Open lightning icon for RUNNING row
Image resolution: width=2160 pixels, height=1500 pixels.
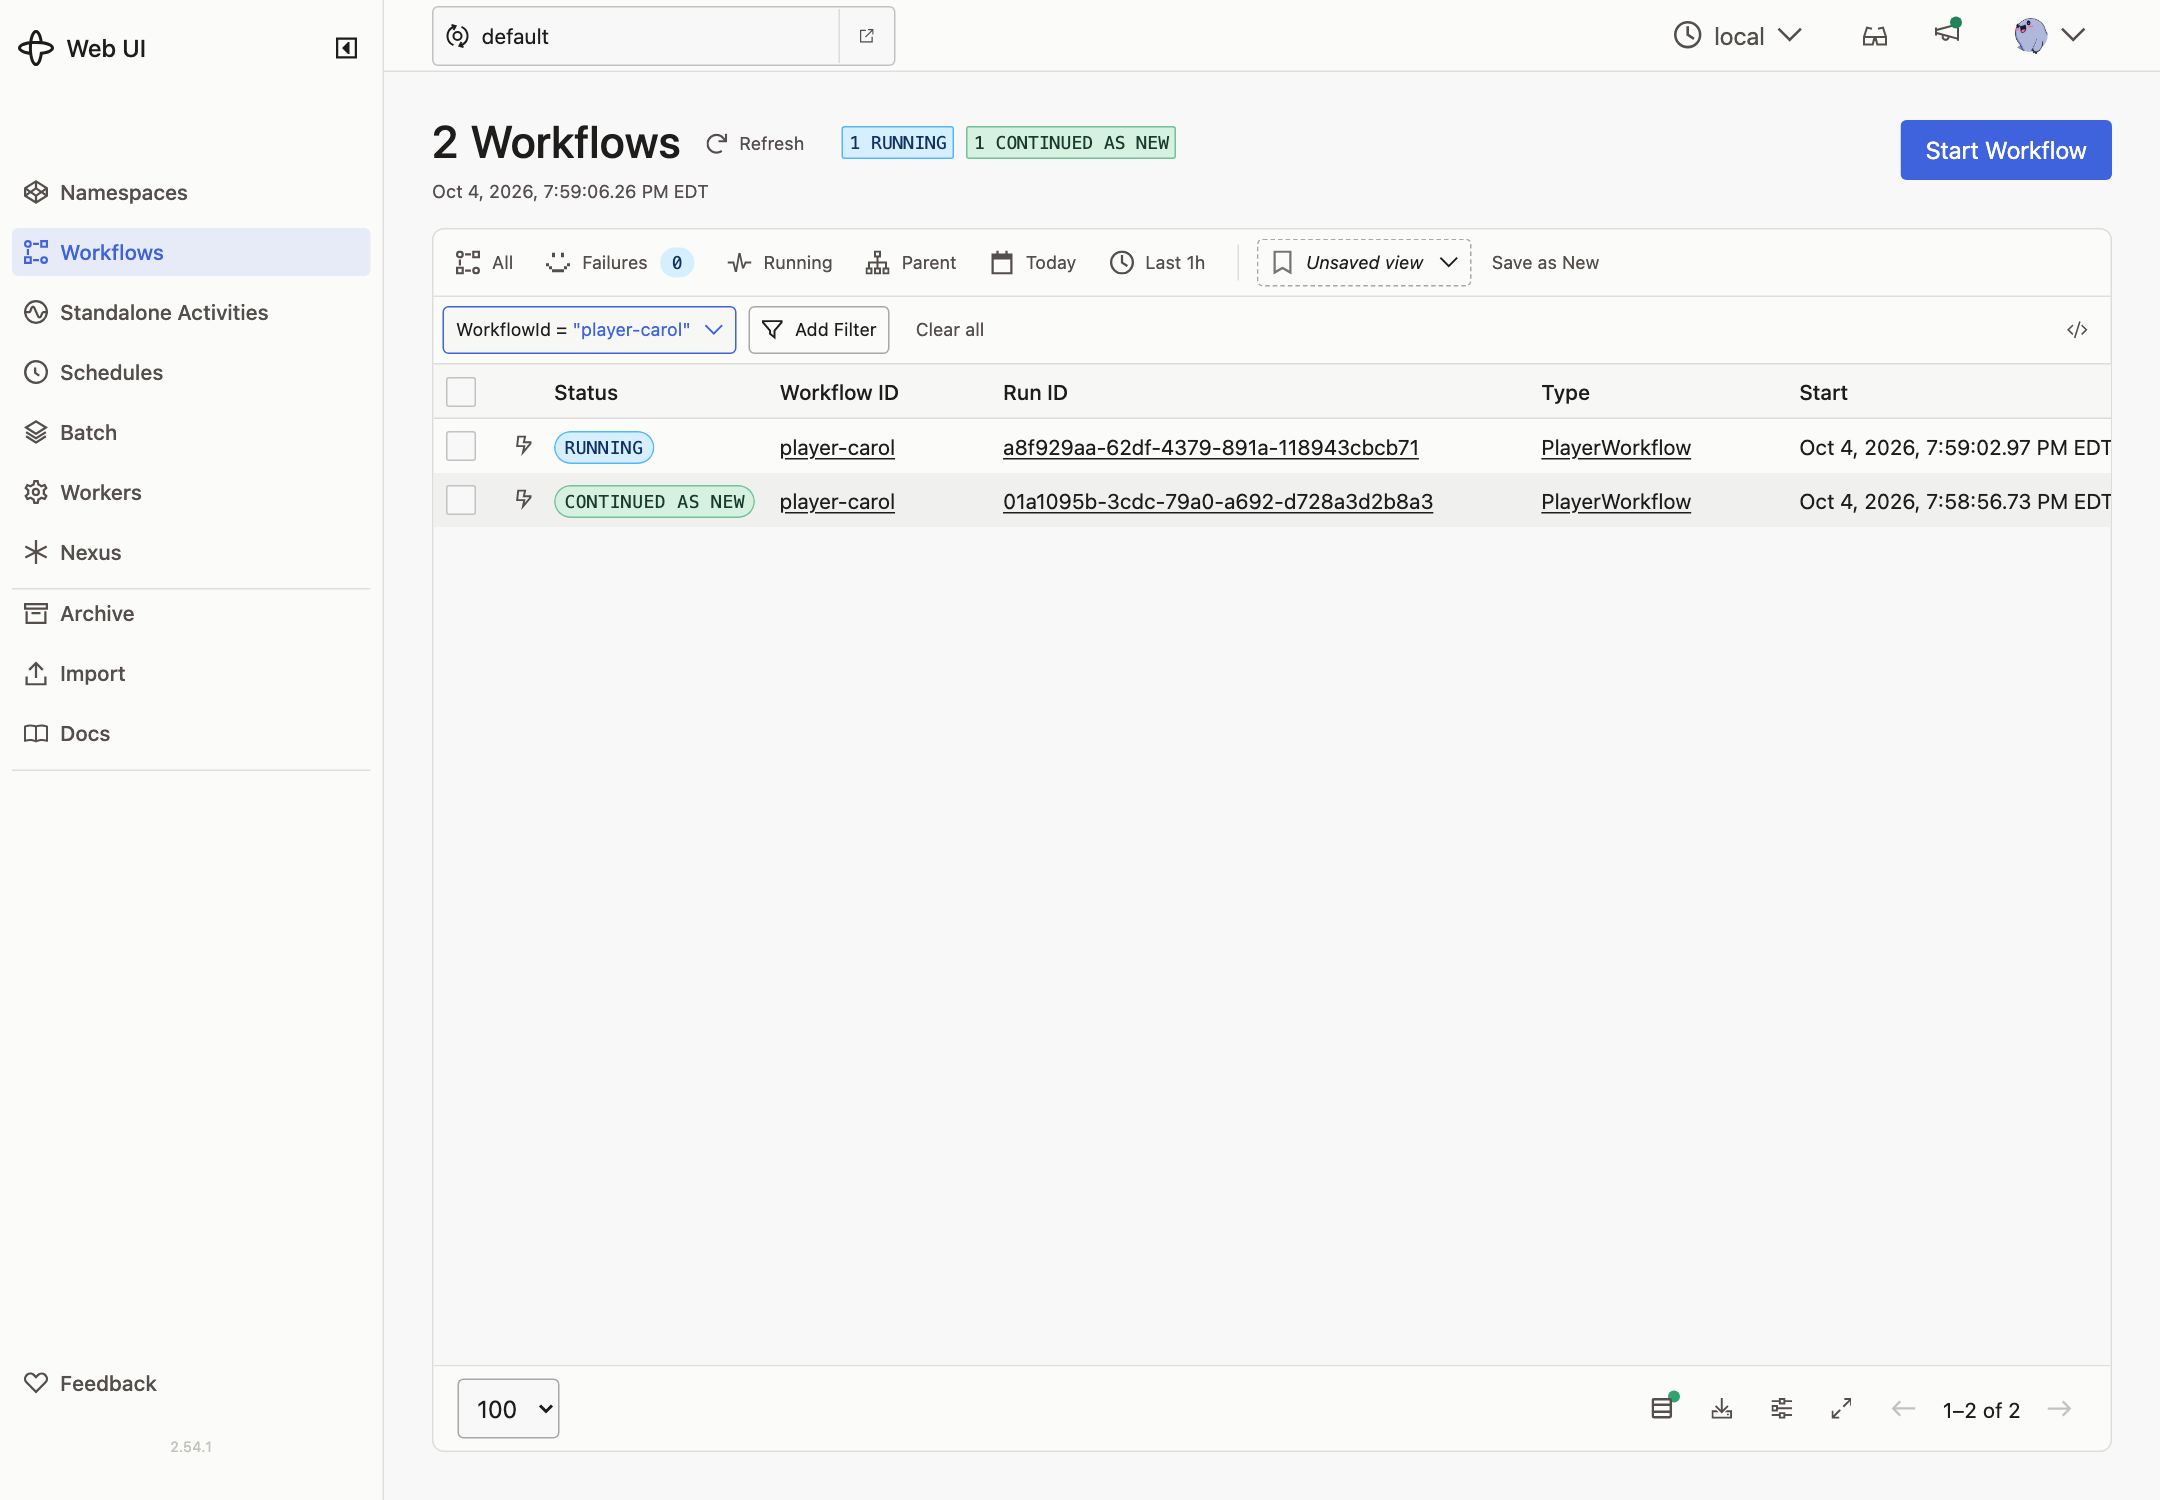pyautogui.click(x=523, y=445)
